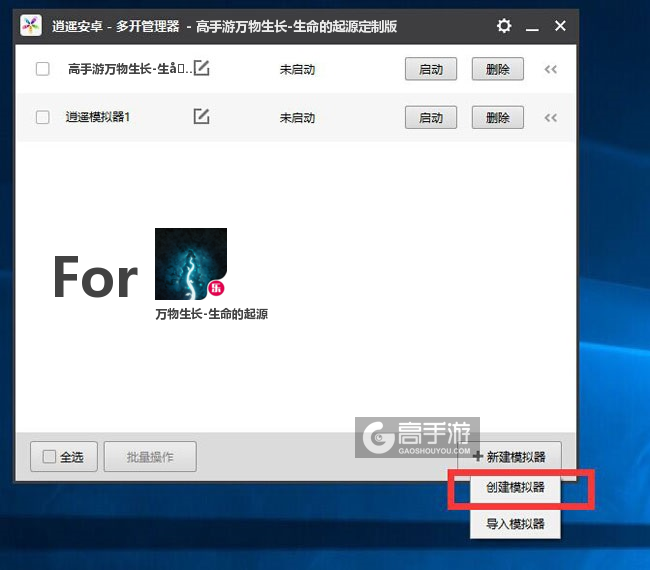Image resolution: width=650 pixels, height=570 pixels.
Task: Click the 批量操作 batch operations button
Action: [150, 457]
